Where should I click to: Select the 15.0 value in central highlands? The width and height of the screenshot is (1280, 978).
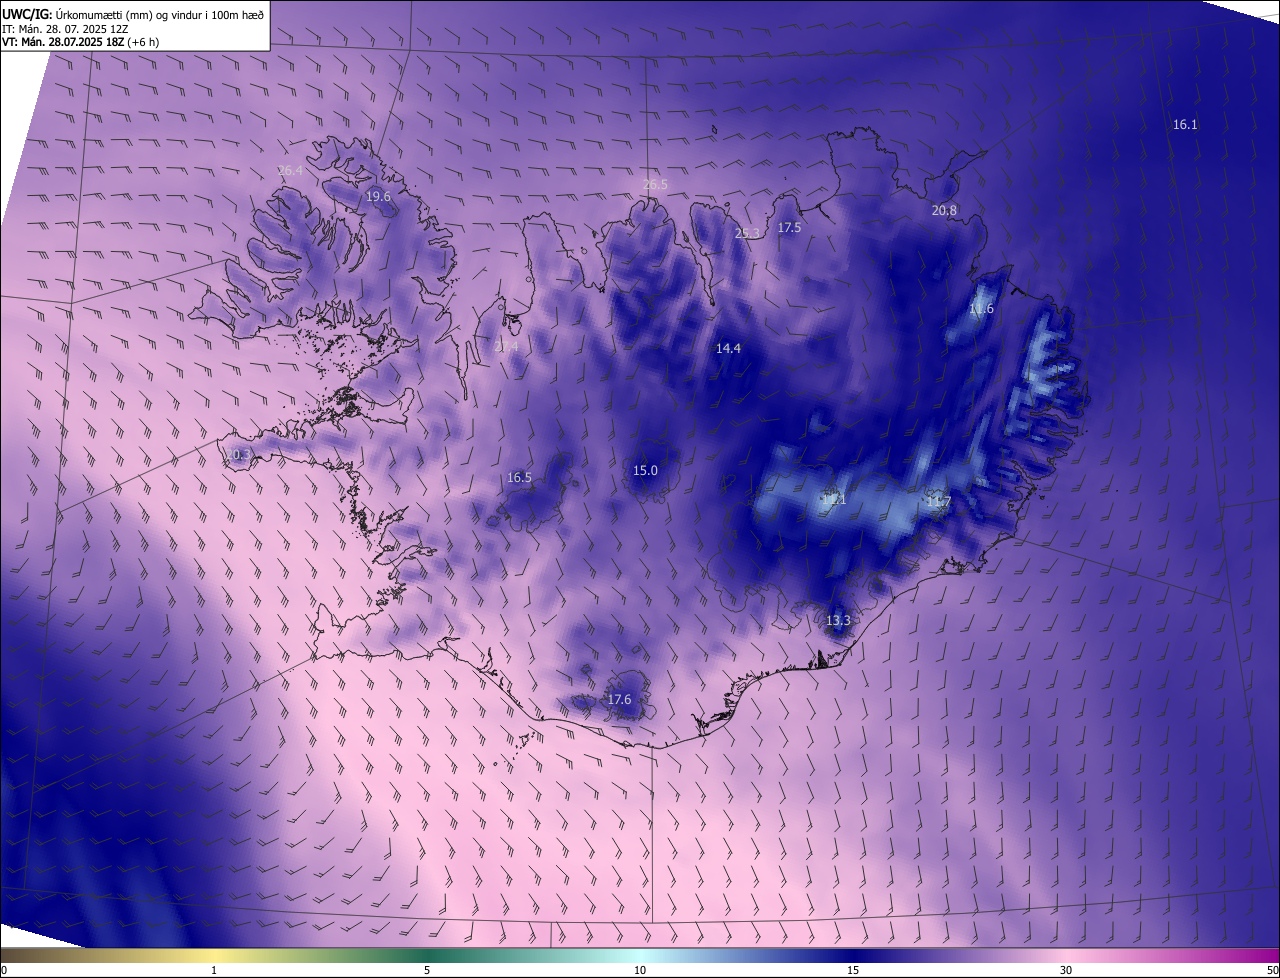point(645,471)
